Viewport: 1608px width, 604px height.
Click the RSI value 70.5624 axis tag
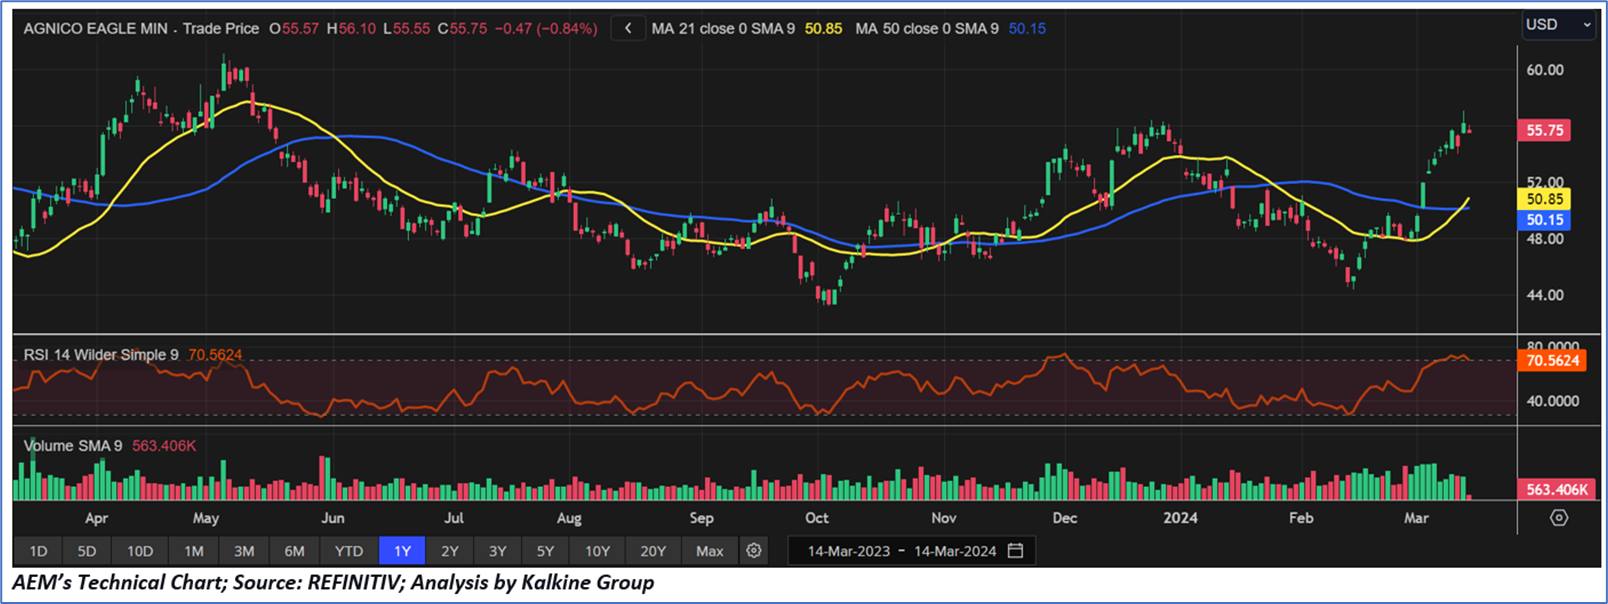[1551, 361]
